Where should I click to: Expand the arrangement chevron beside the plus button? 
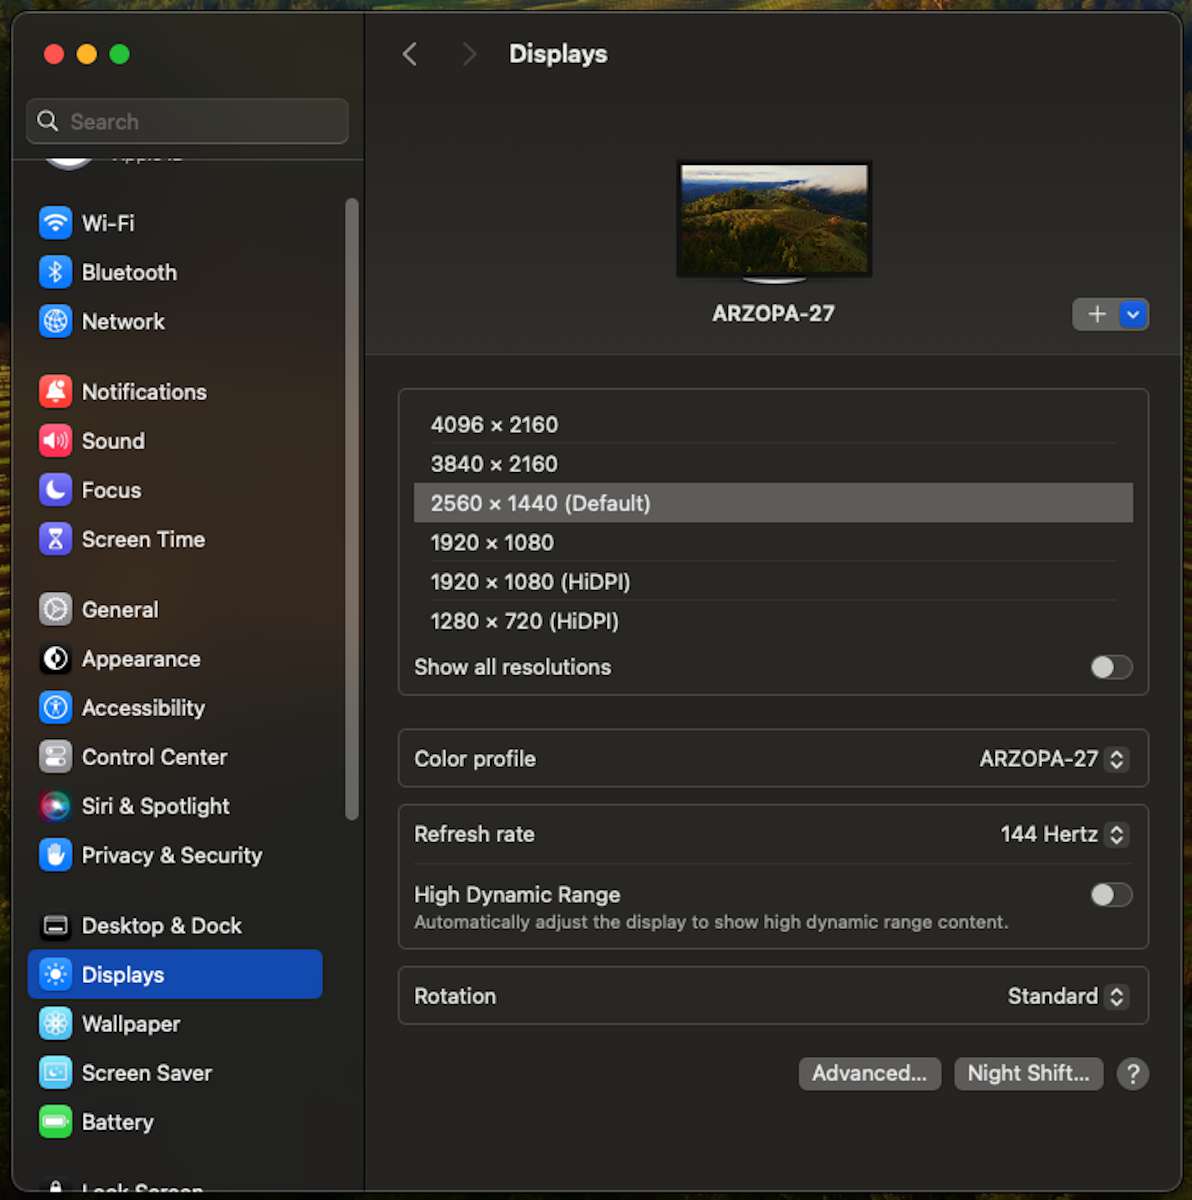pyautogui.click(x=1132, y=314)
